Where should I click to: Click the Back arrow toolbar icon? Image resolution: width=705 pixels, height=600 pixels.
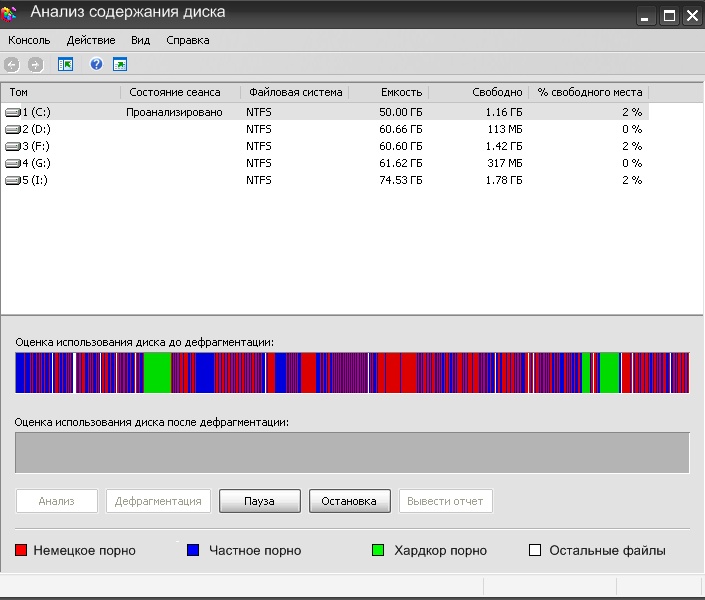12,65
